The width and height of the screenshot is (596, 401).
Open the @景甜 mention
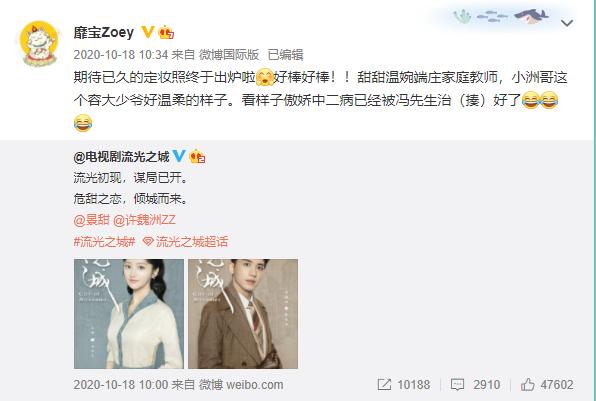(x=92, y=220)
